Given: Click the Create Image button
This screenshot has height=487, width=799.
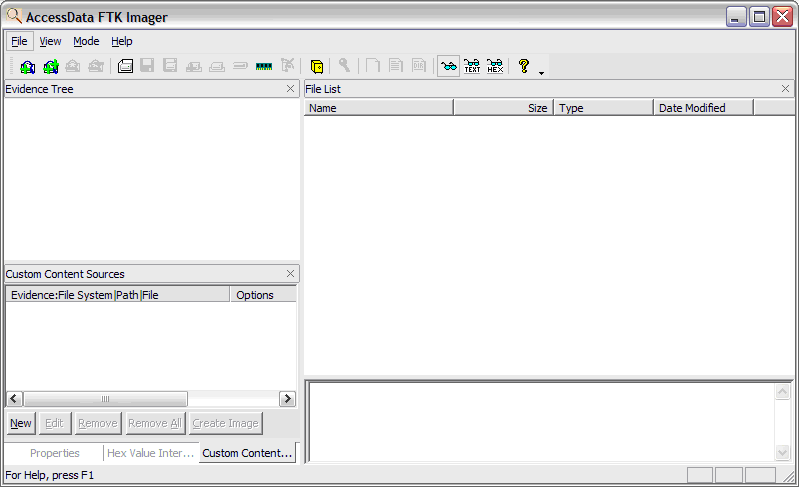Looking at the screenshot, I should pos(226,423).
